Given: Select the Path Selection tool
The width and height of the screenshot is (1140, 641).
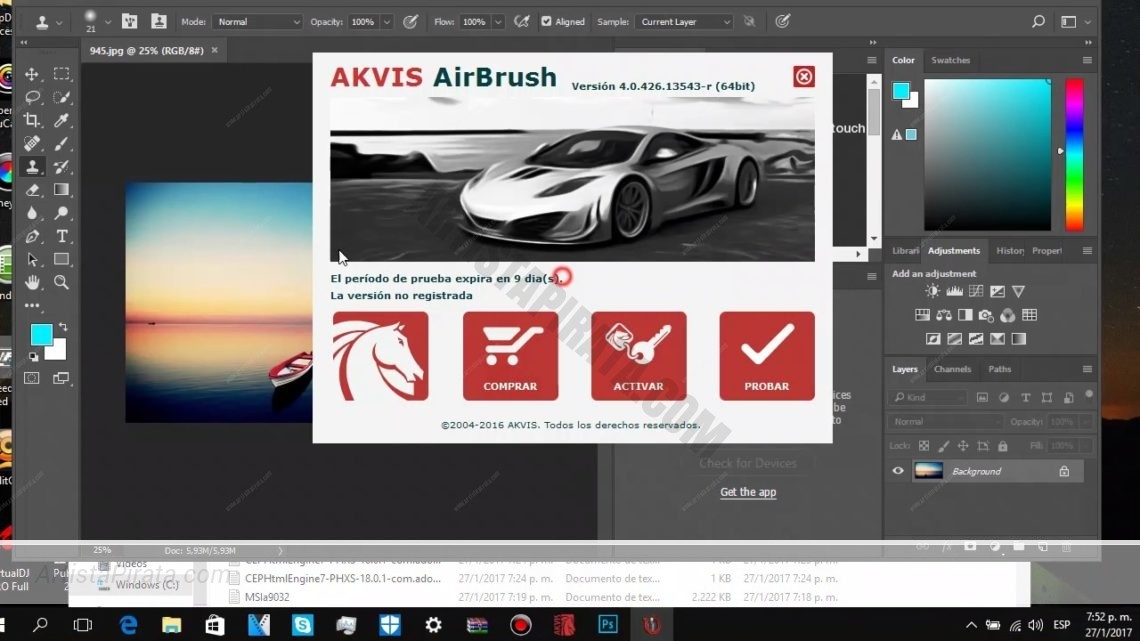Looking at the screenshot, I should pos(32,259).
